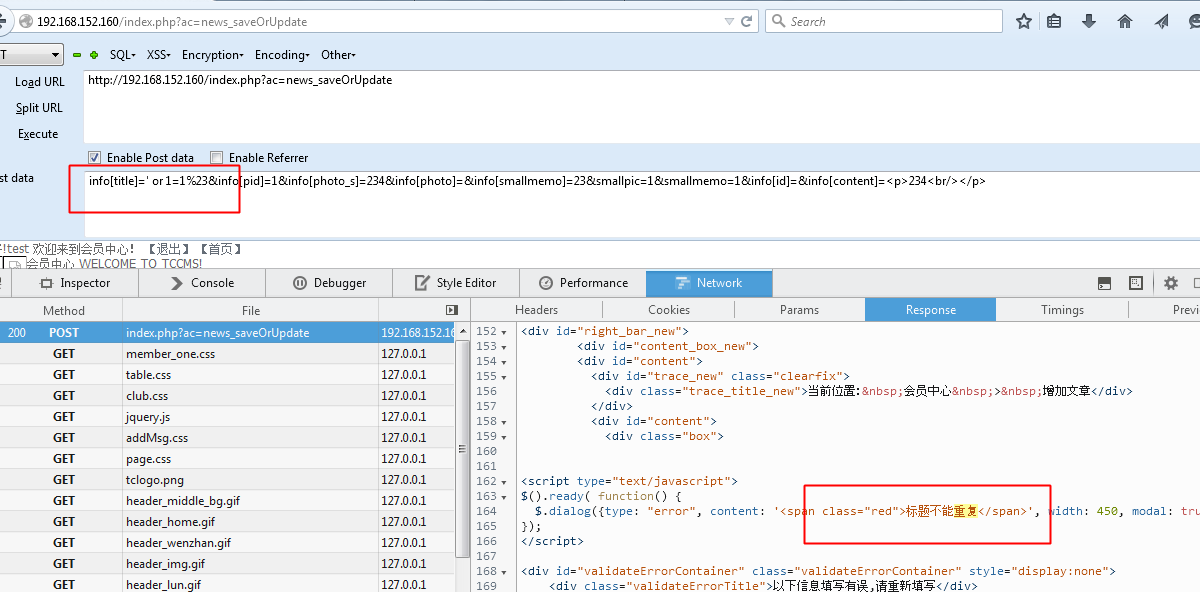Image resolution: width=1200 pixels, height=592 pixels.
Task: Click the 退出 logout link
Action: pyautogui.click(x=169, y=249)
